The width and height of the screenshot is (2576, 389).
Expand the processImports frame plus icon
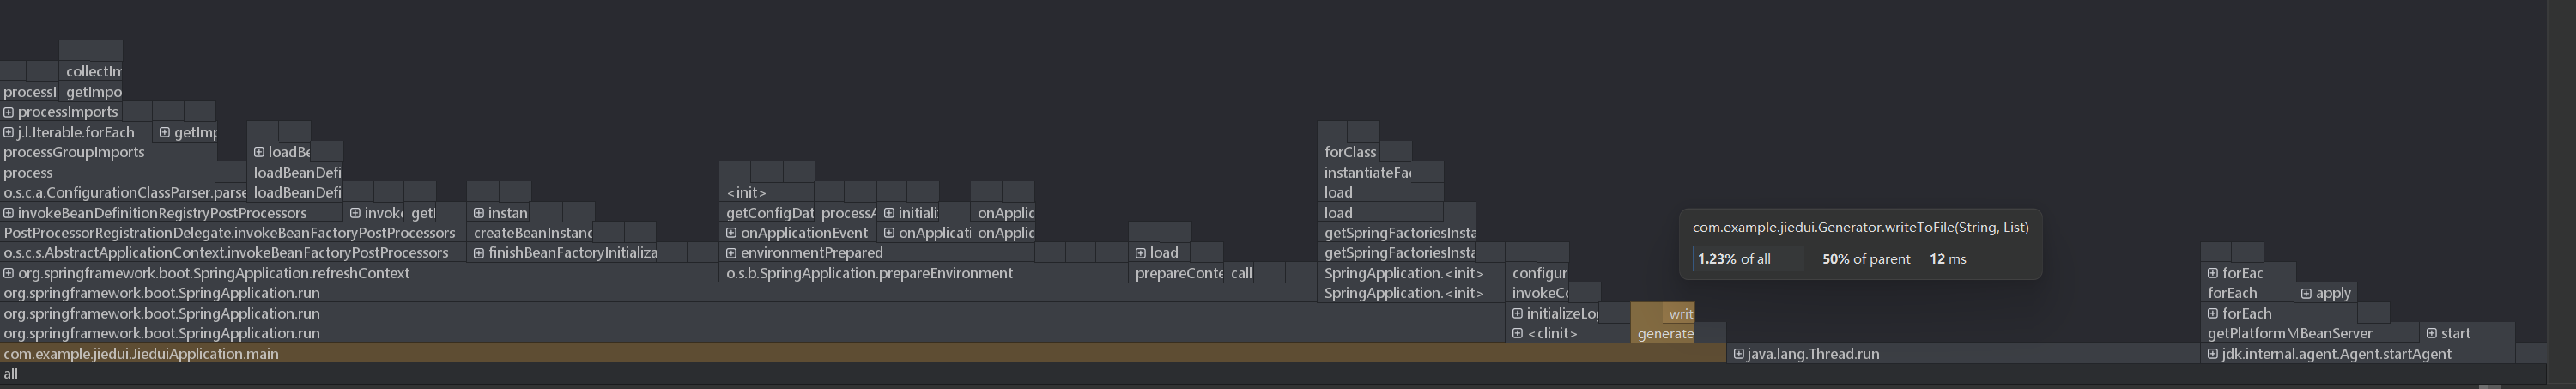[x=9, y=112]
